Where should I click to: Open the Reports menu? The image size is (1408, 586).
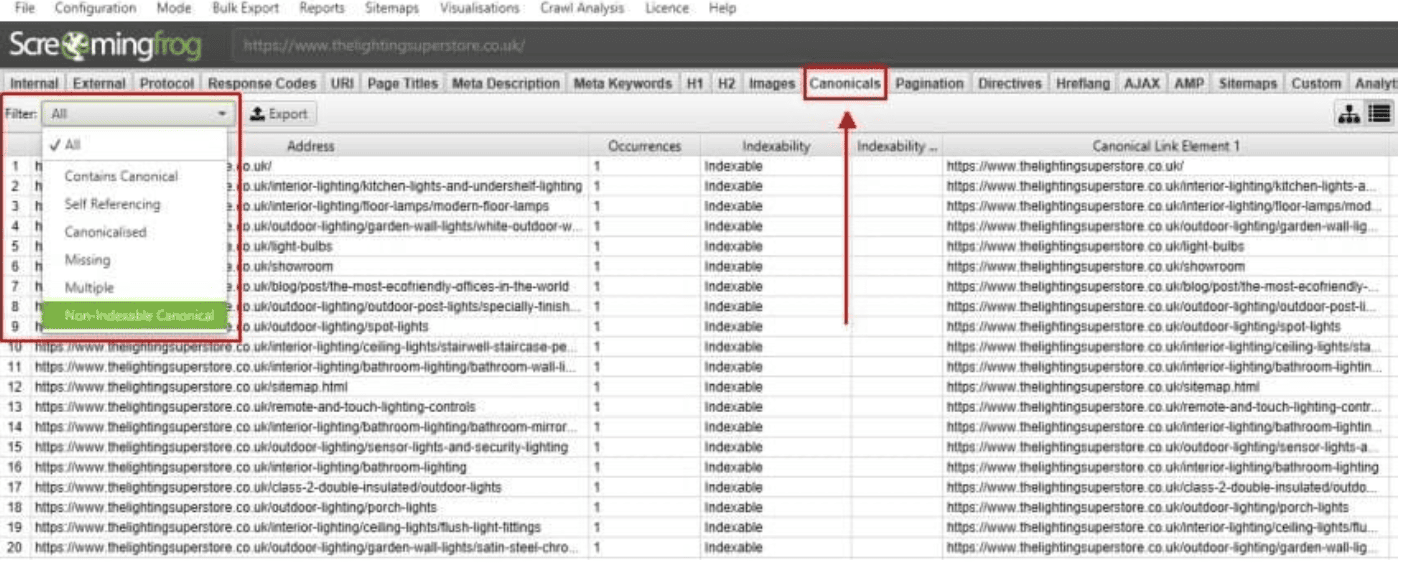(322, 8)
